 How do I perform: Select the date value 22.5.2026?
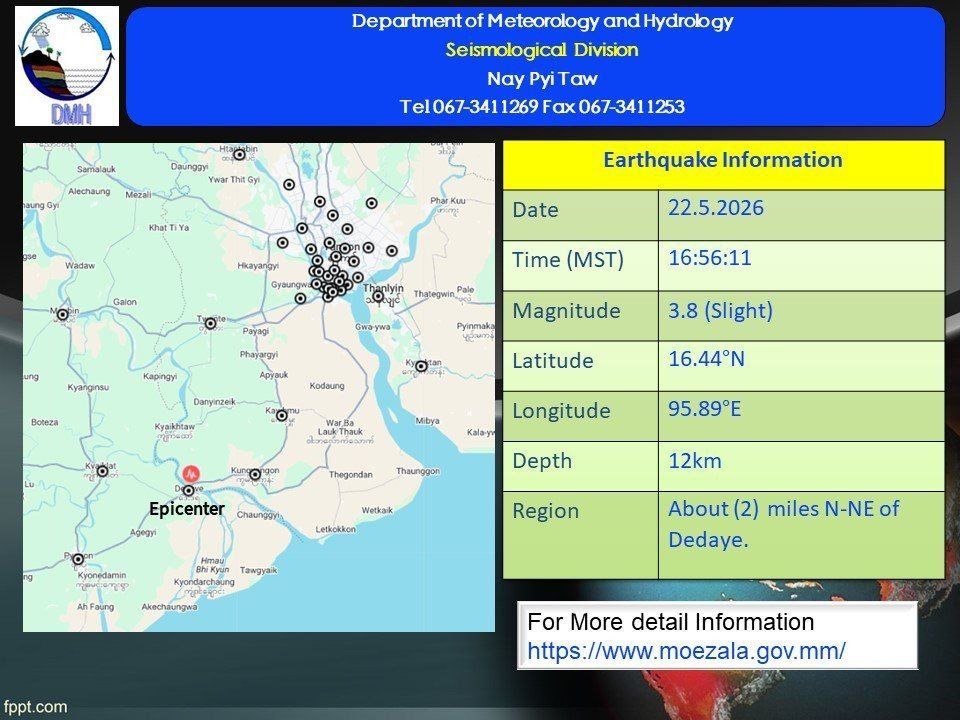tap(716, 208)
